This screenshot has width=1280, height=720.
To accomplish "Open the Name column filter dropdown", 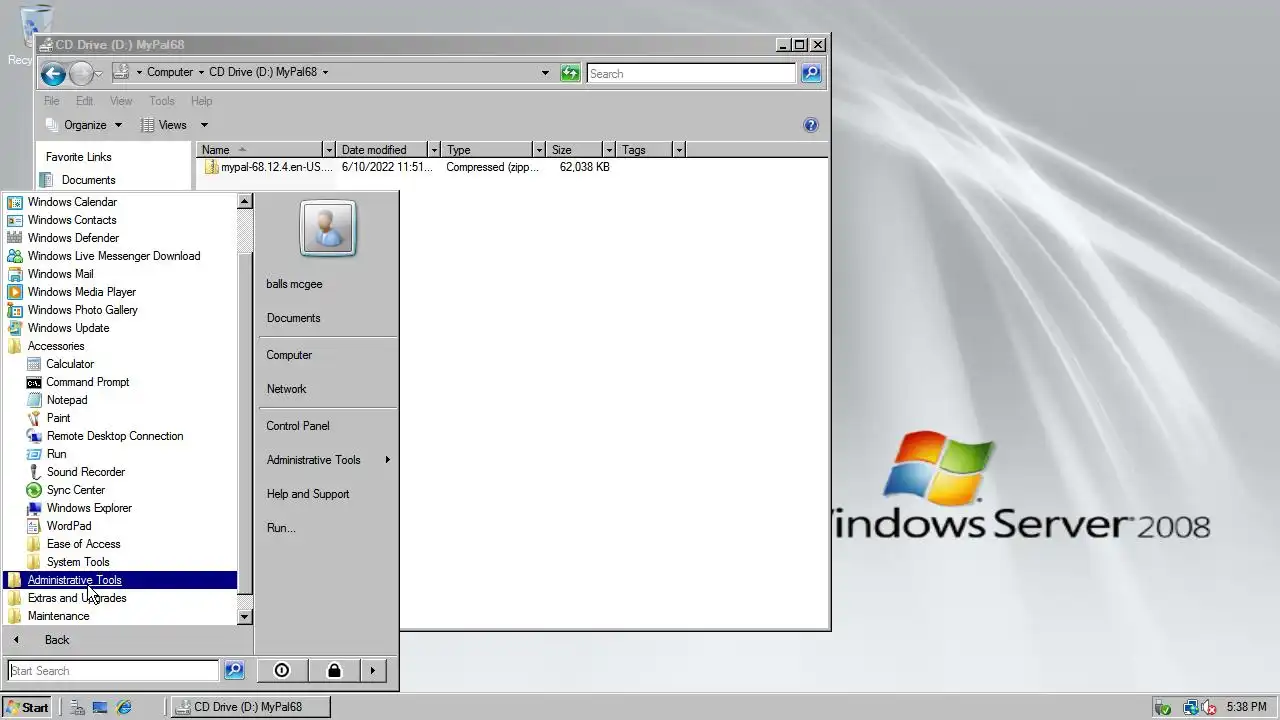I will (x=328, y=150).
